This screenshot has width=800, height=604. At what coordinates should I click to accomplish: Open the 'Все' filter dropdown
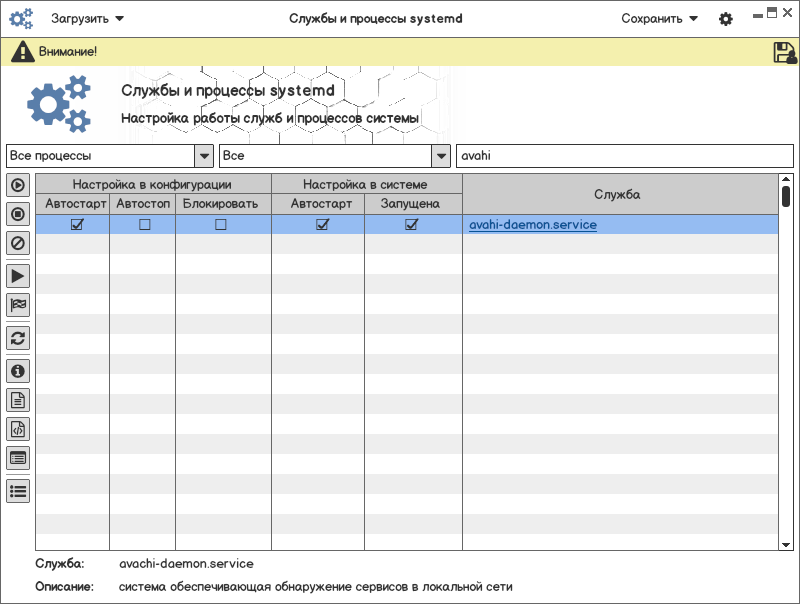(x=440, y=156)
